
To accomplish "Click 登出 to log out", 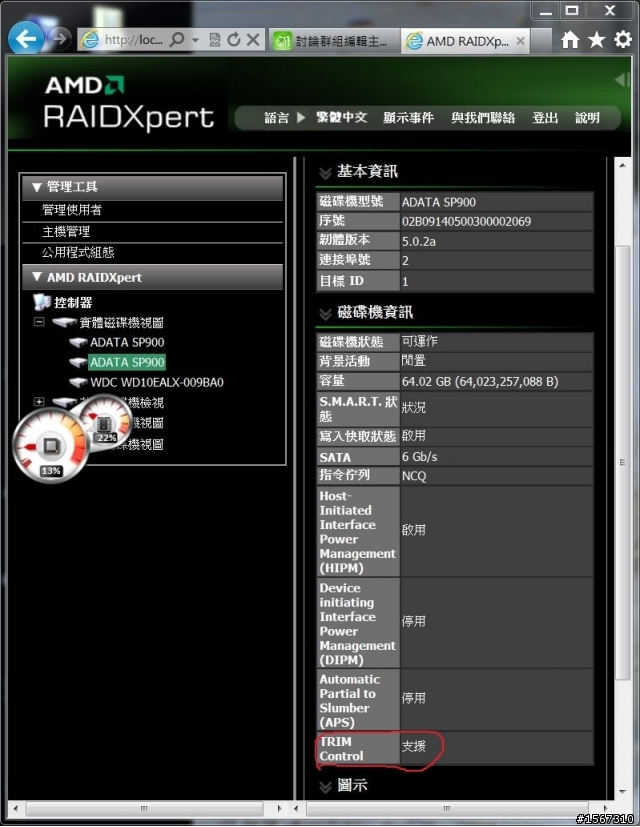I will pos(545,118).
